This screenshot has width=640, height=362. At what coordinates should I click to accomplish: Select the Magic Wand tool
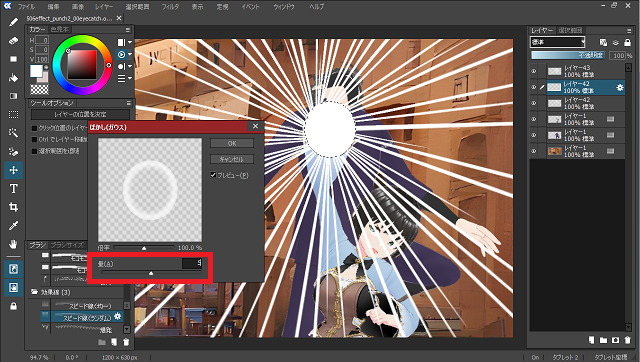13,133
